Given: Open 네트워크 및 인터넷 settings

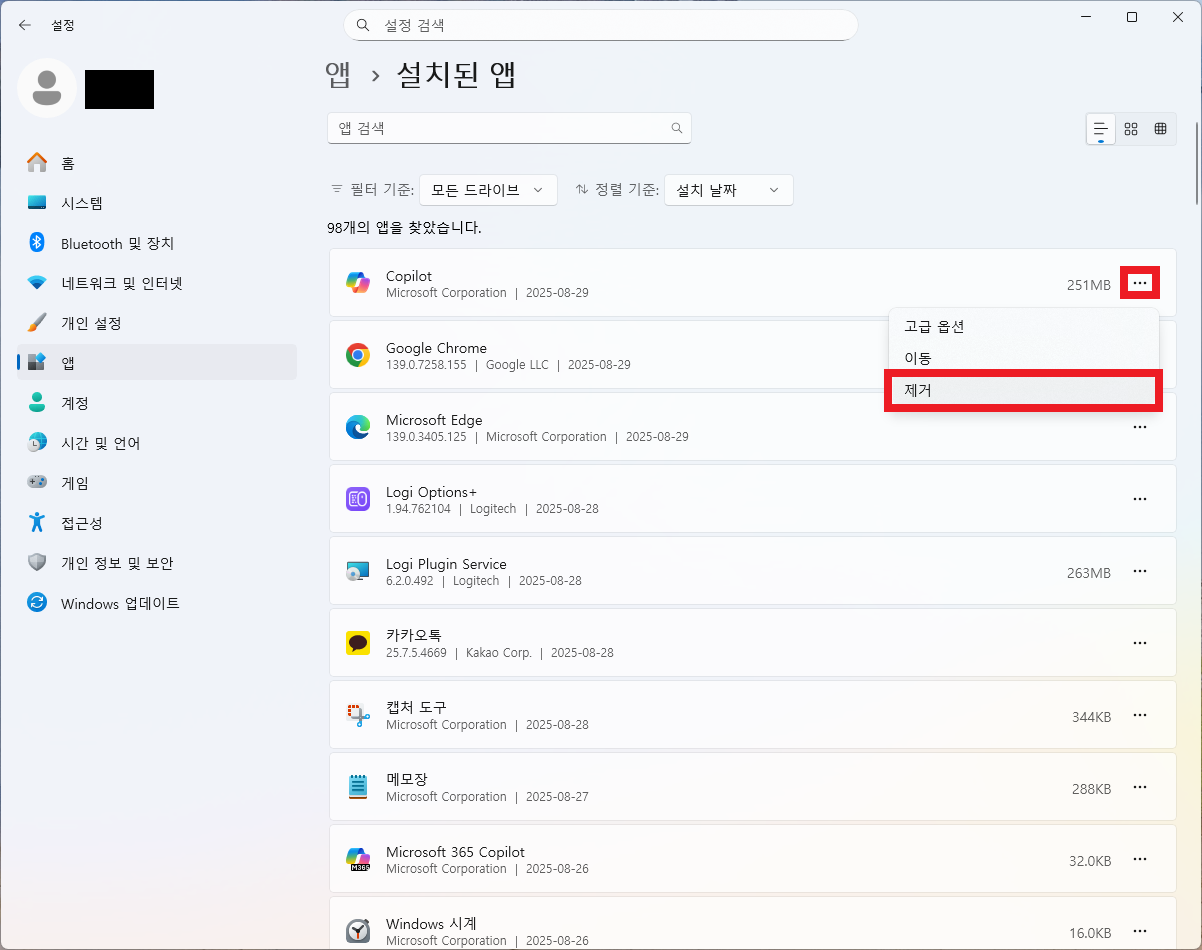Looking at the screenshot, I should coord(157,283).
